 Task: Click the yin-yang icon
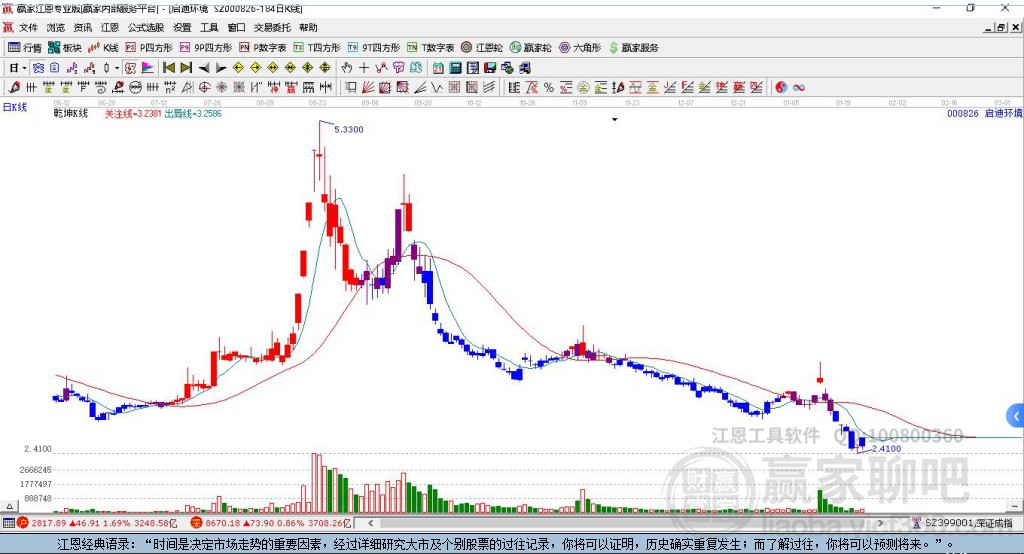point(781,88)
